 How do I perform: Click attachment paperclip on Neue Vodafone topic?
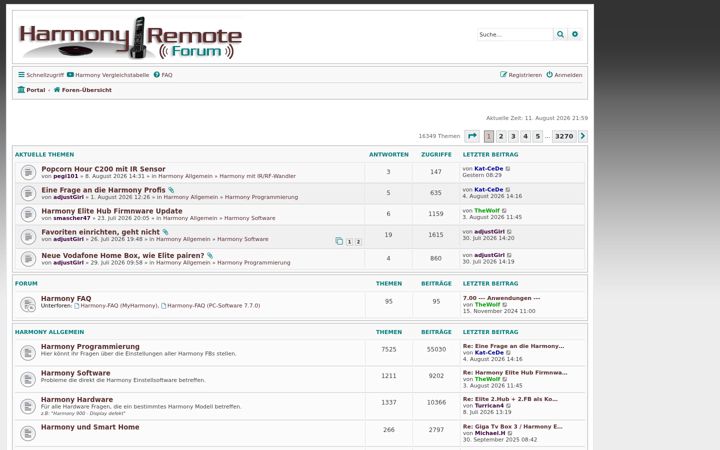tap(210, 256)
